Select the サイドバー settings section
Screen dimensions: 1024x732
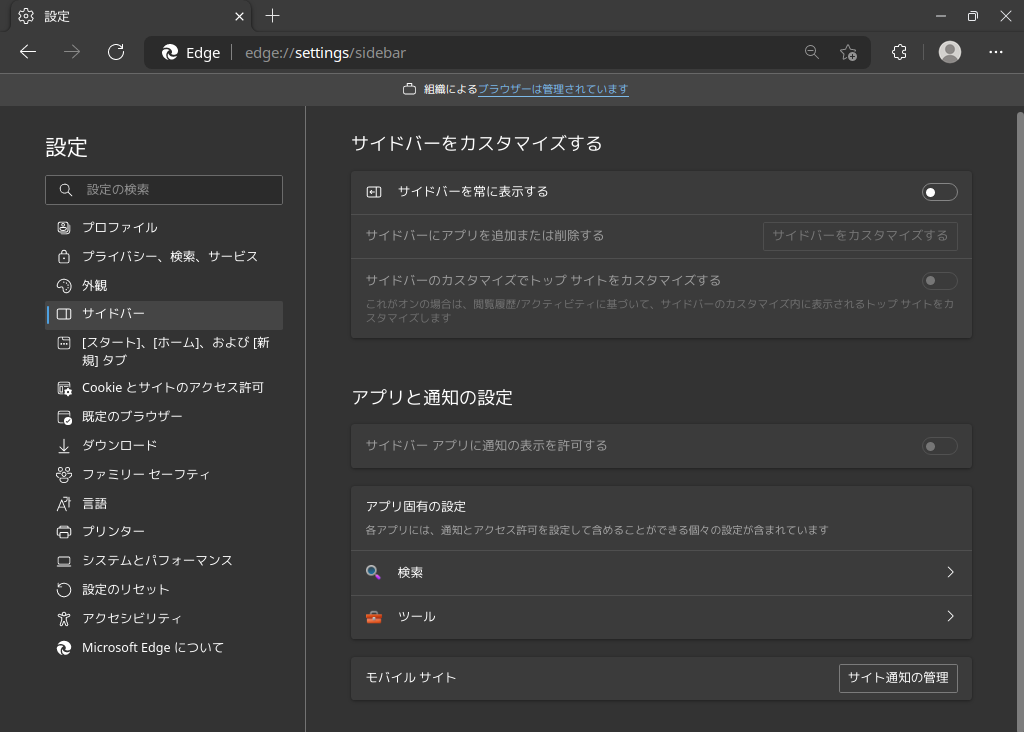point(165,314)
